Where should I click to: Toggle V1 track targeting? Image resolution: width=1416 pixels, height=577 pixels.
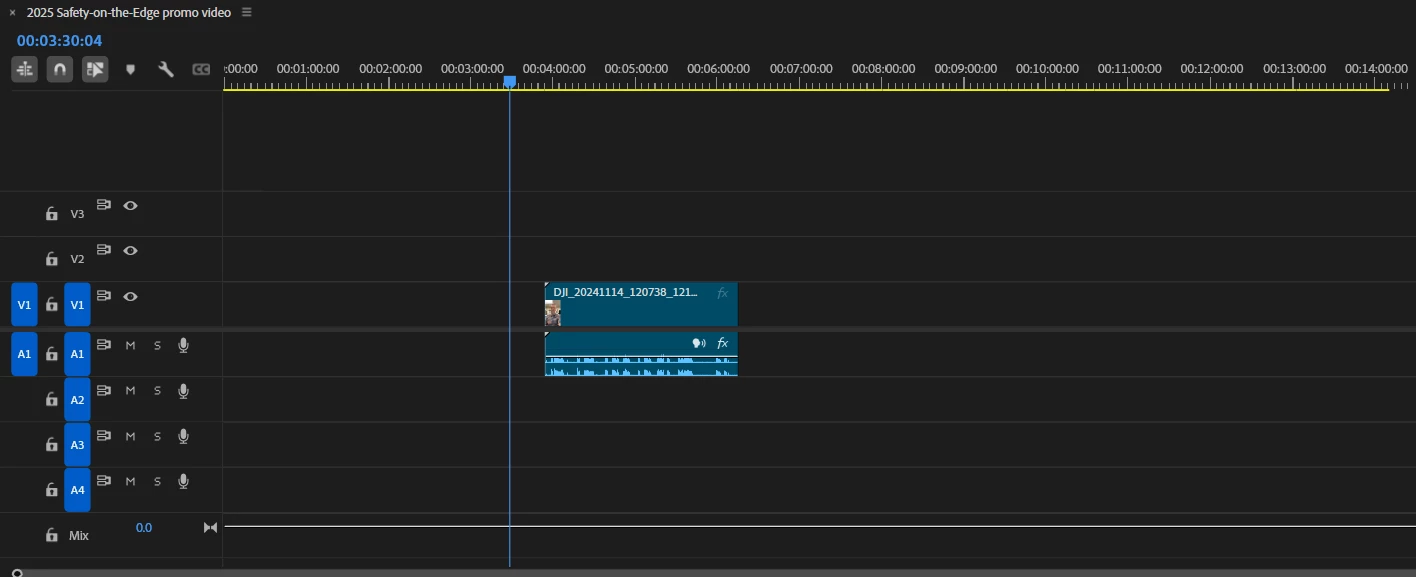(77, 304)
